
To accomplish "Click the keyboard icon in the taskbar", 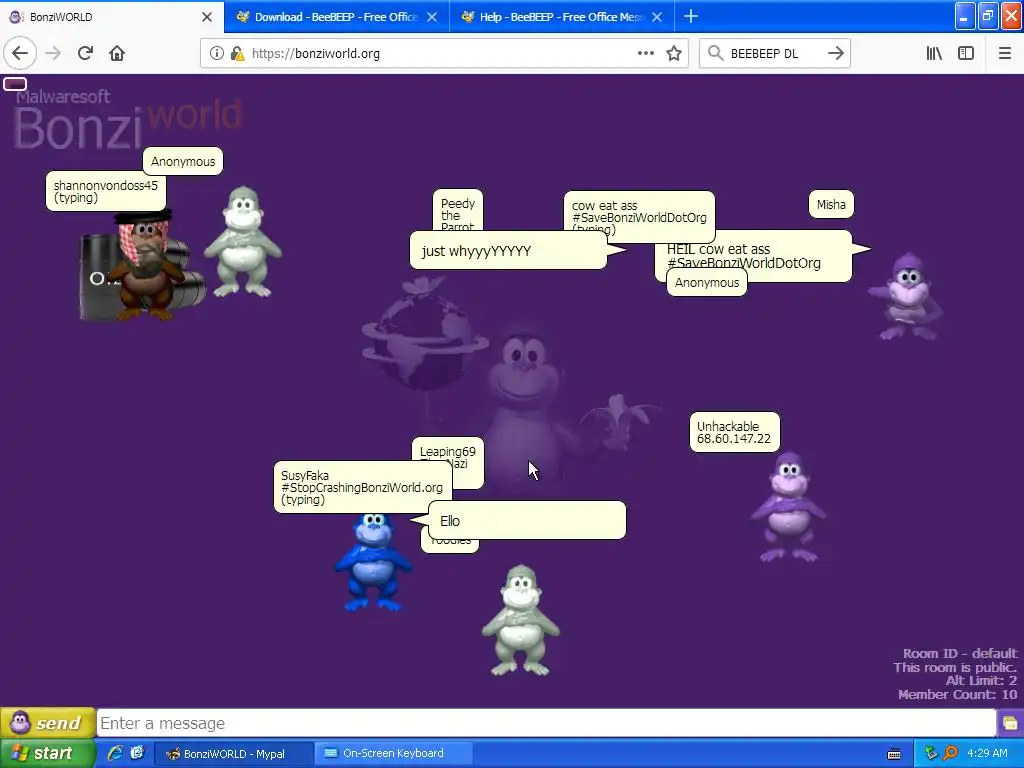I will [x=894, y=754].
